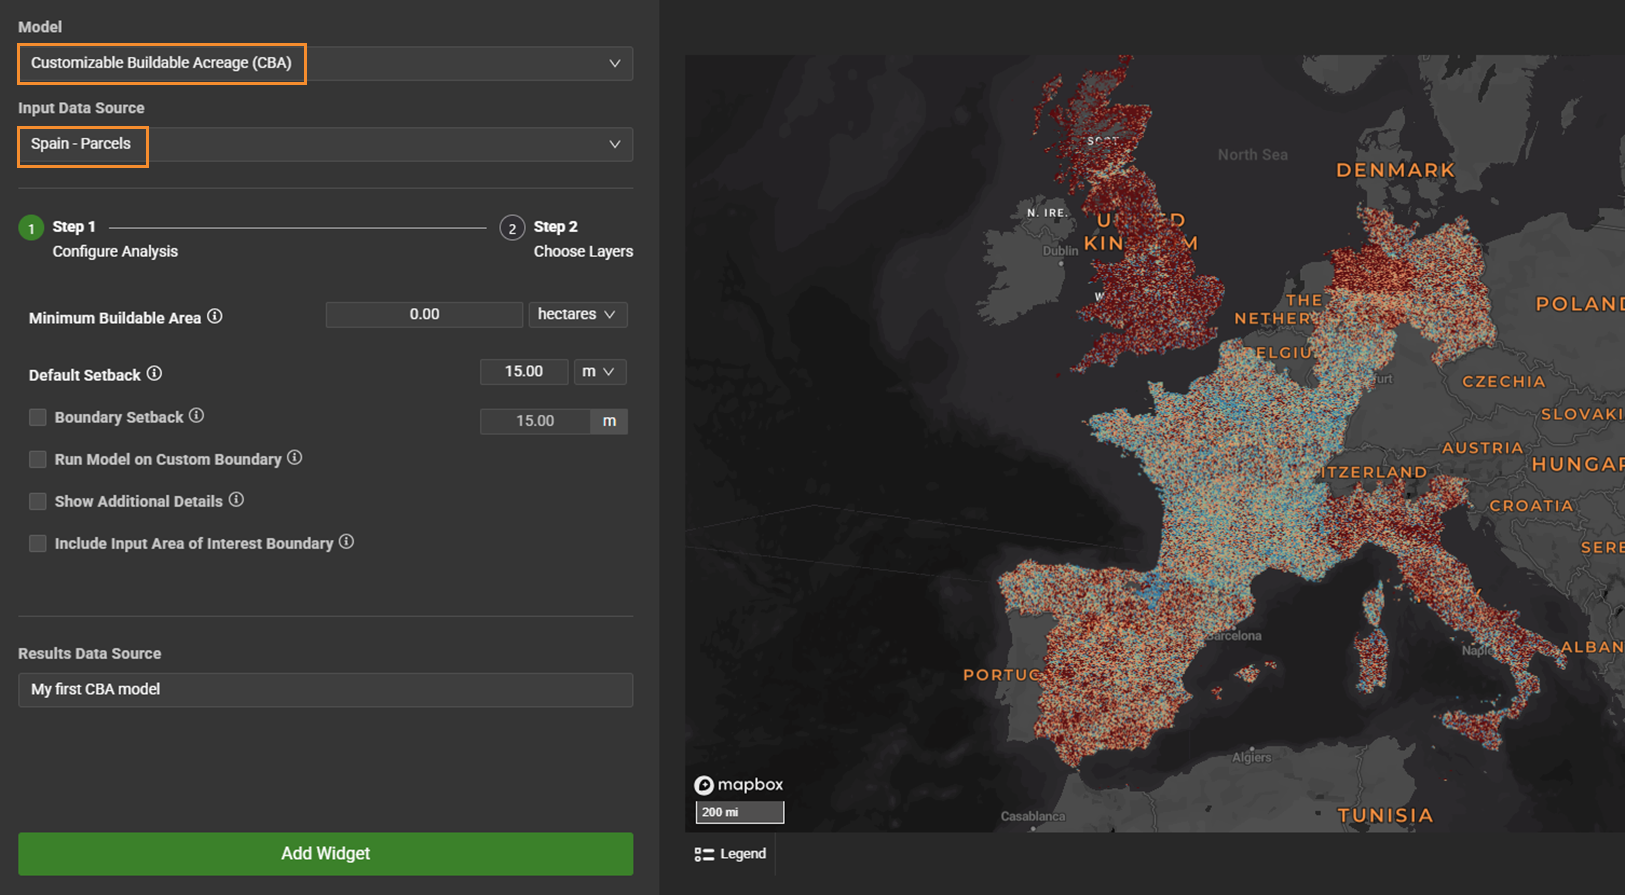The height and width of the screenshot is (895, 1625).
Task: Click the Boundary Setback value field
Action: (535, 421)
